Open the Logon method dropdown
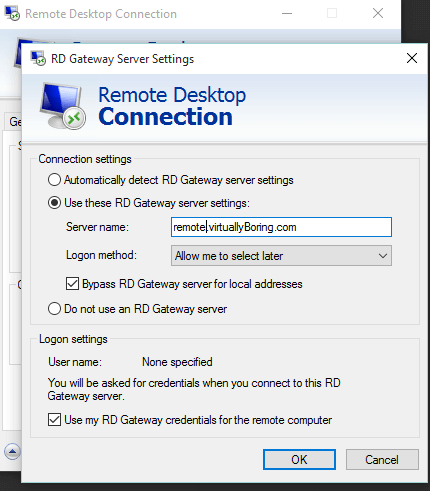This screenshot has width=430, height=491. pyautogui.click(x=281, y=256)
